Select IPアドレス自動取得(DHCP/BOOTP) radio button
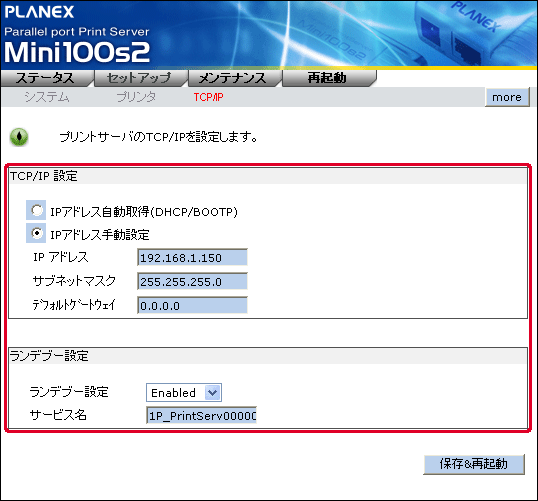The width and height of the screenshot is (538, 501). pos(36,210)
